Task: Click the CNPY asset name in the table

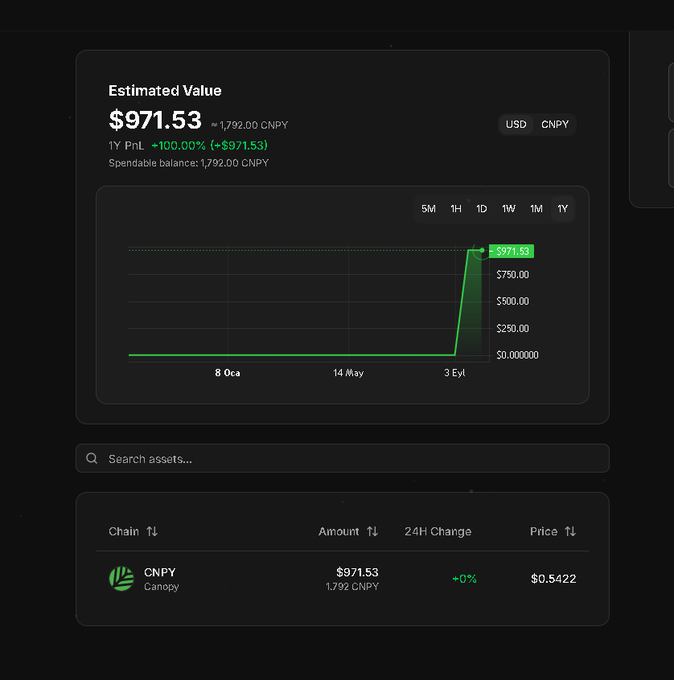Action: pyautogui.click(x=160, y=572)
